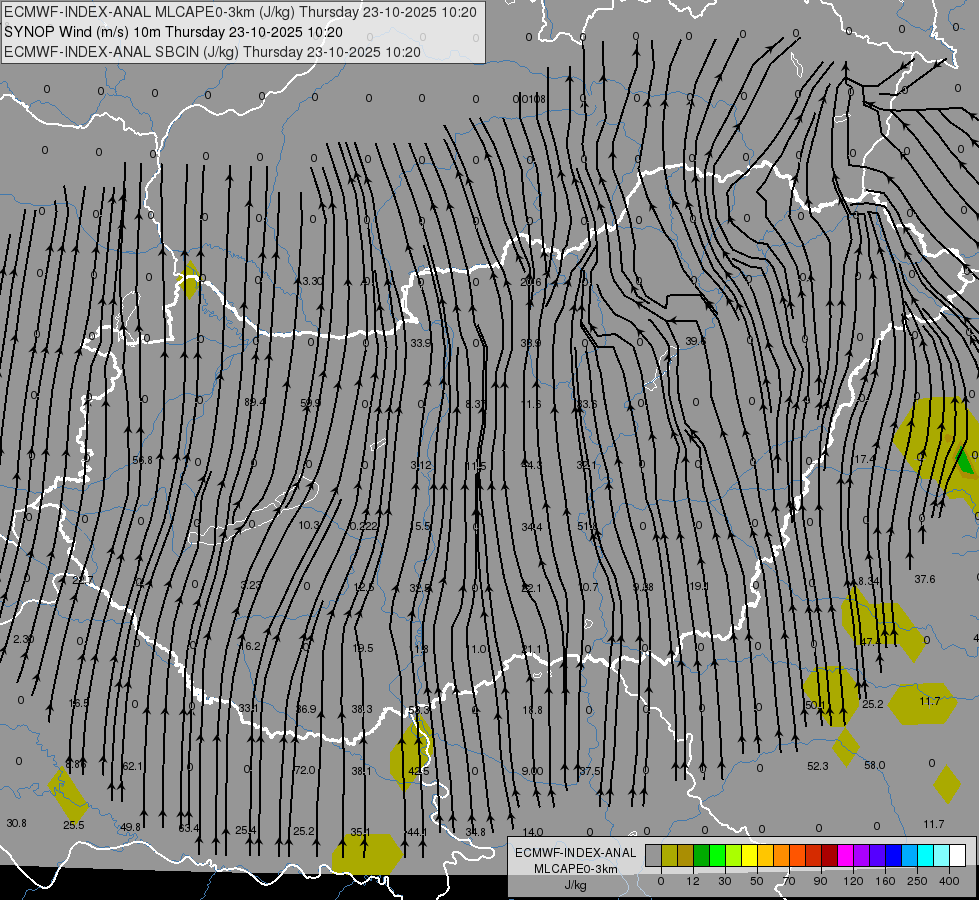
Task: Select the bright green legend swatch
Action: pos(718,855)
